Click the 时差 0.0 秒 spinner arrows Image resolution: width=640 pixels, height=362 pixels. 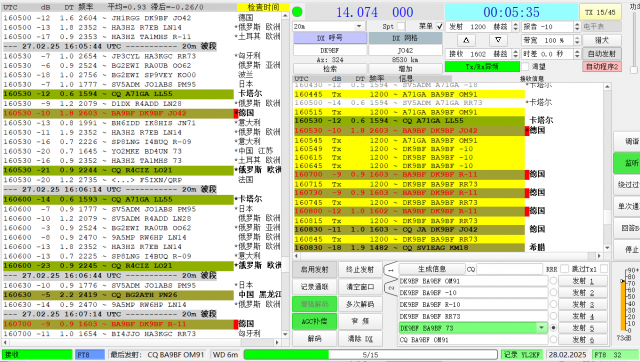coord(577,54)
